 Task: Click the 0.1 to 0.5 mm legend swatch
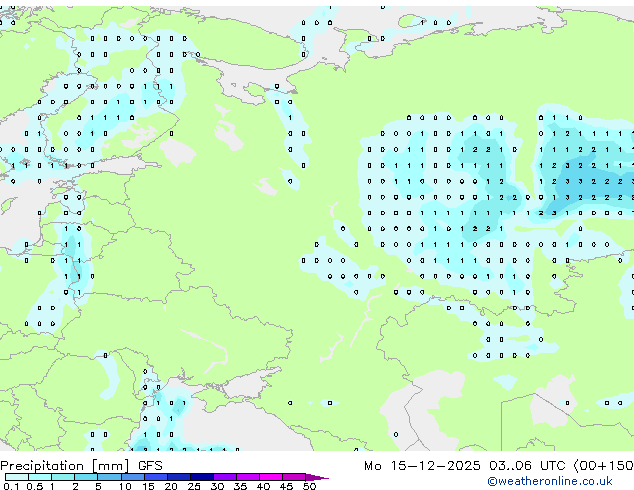(x=17, y=477)
